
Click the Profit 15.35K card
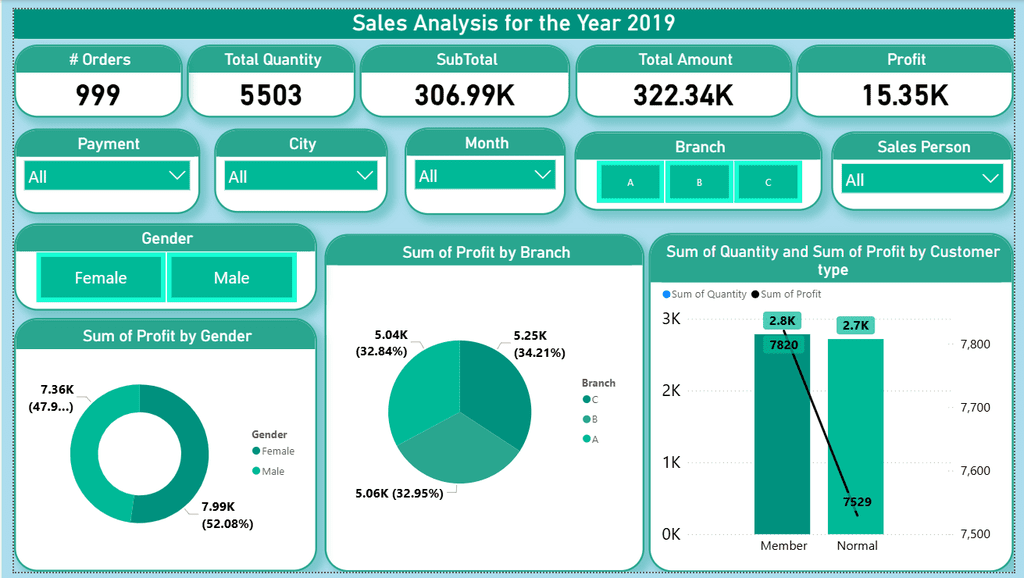[904, 81]
